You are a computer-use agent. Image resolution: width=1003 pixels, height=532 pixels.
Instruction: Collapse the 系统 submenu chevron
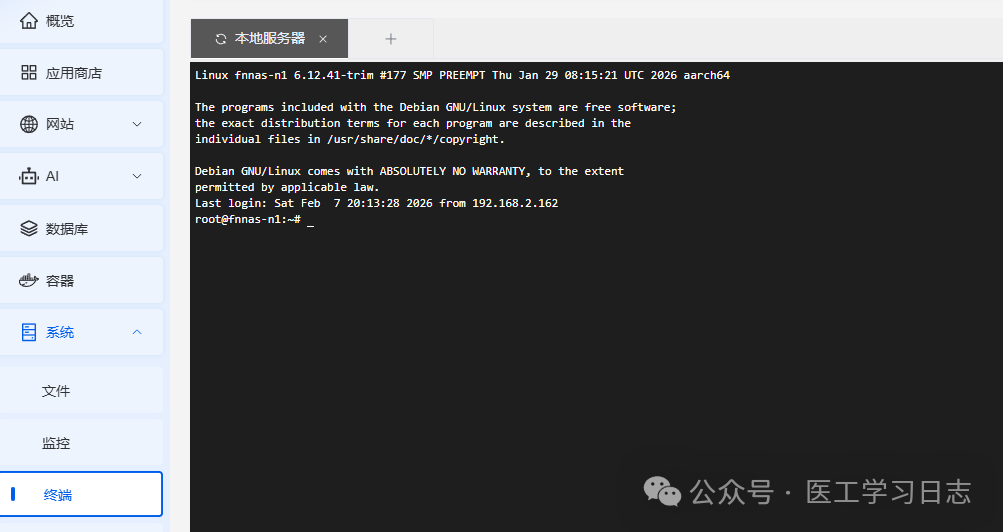click(x=138, y=332)
